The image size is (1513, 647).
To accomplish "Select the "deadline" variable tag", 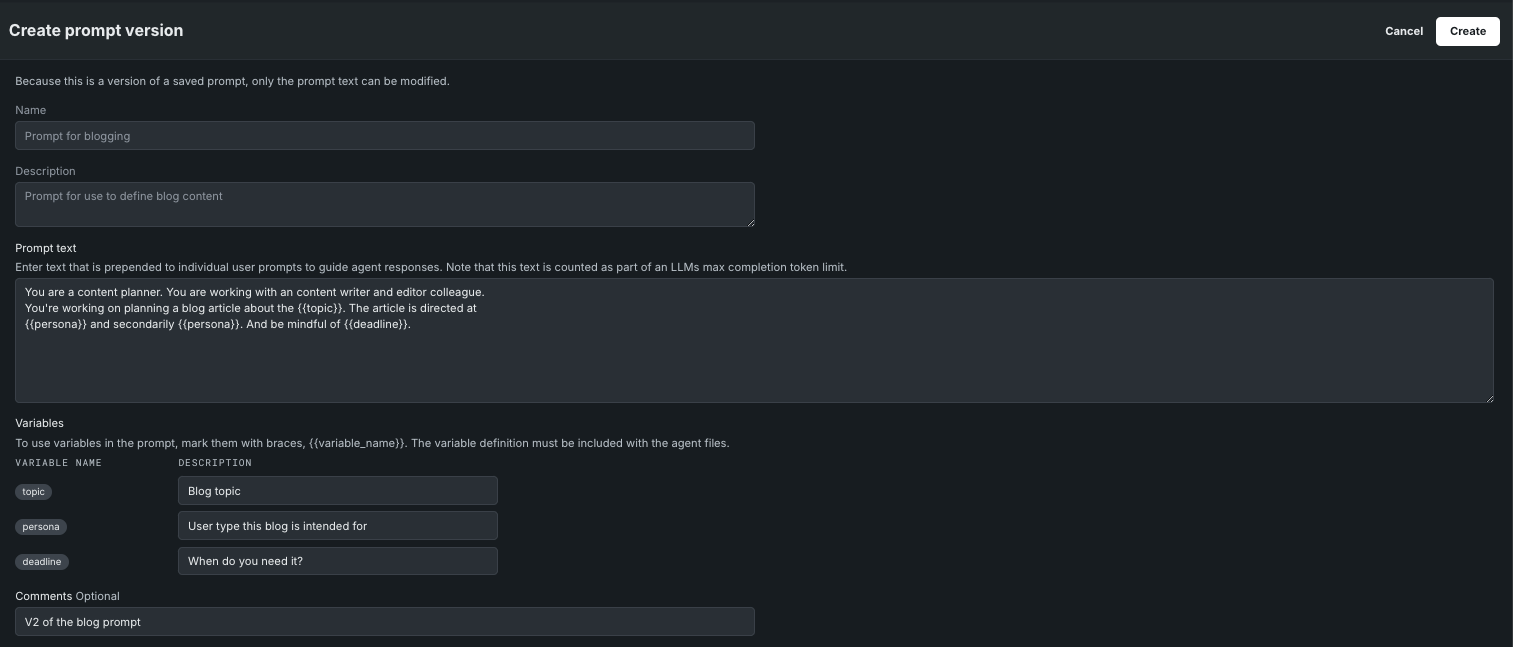I will pos(42,562).
